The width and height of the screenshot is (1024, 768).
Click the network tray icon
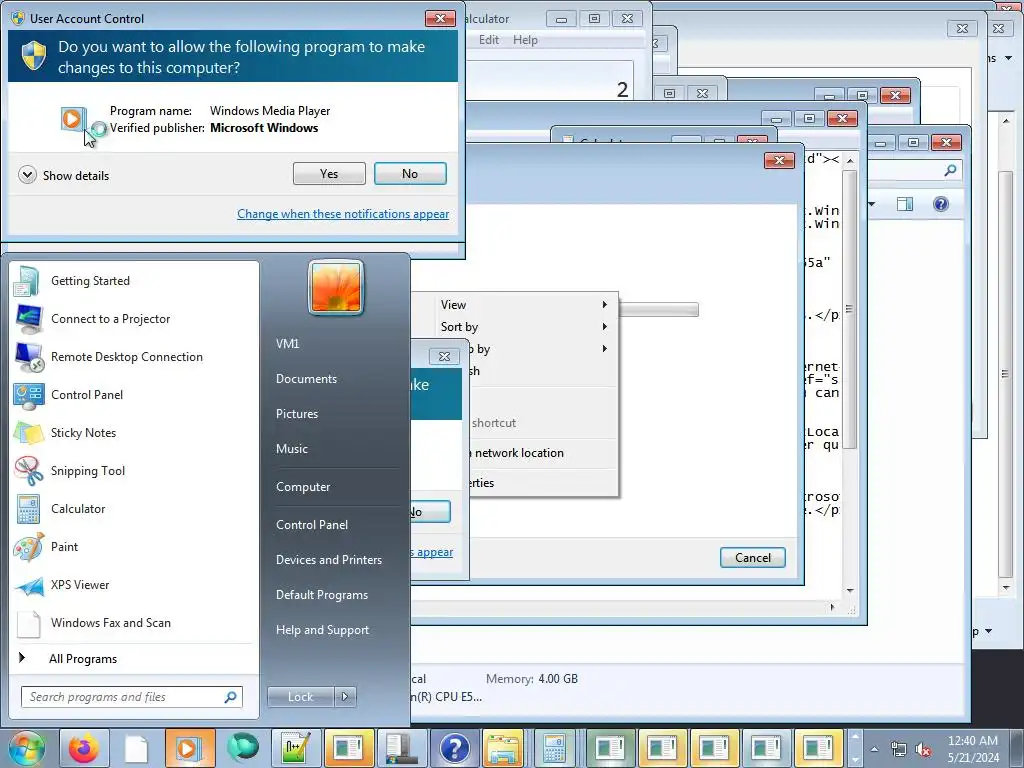899,749
